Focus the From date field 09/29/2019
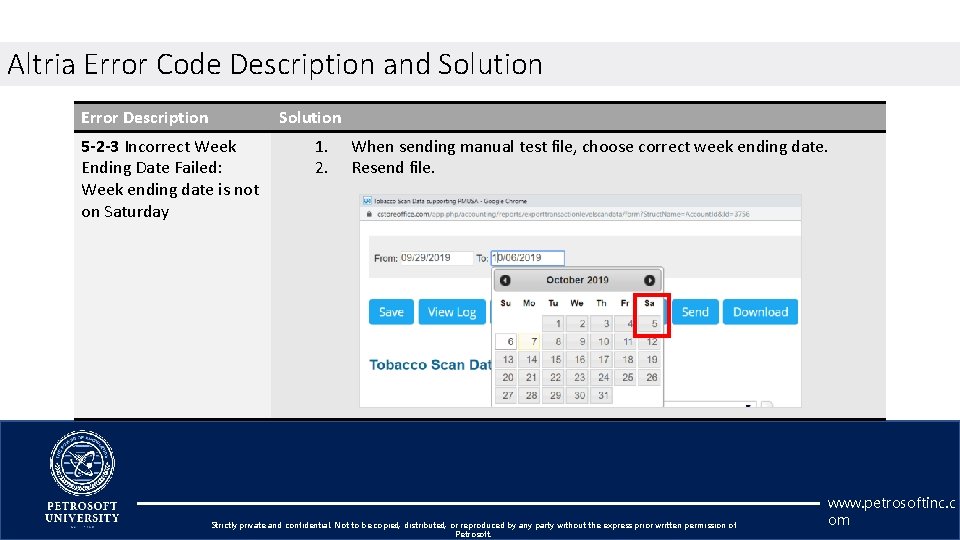Image resolution: width=960 pixels, height=540 pixels. pos(436,258)
